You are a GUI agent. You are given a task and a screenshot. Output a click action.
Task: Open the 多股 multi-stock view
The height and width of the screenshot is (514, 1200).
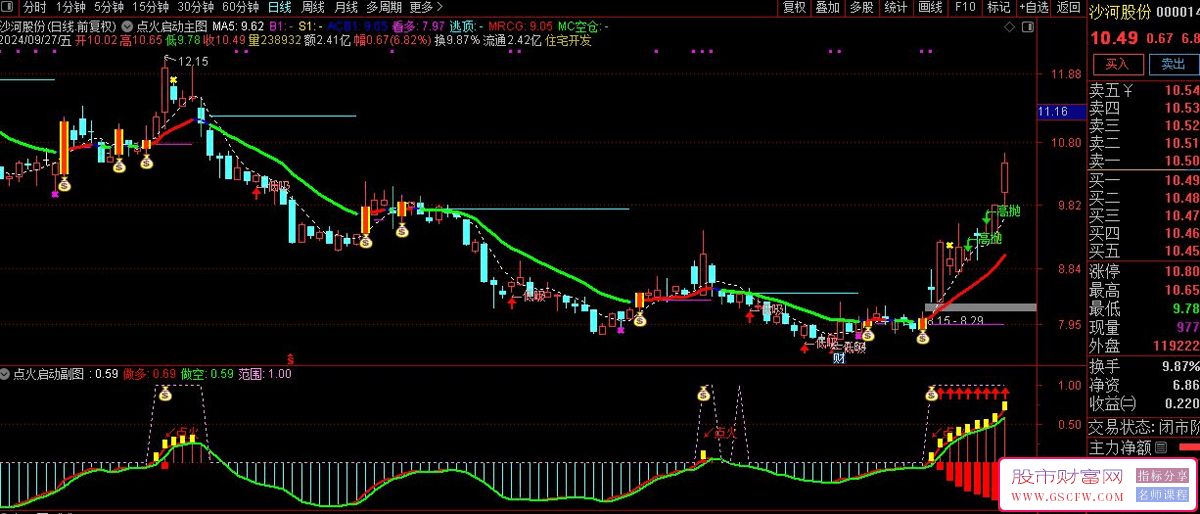[862, 7]
